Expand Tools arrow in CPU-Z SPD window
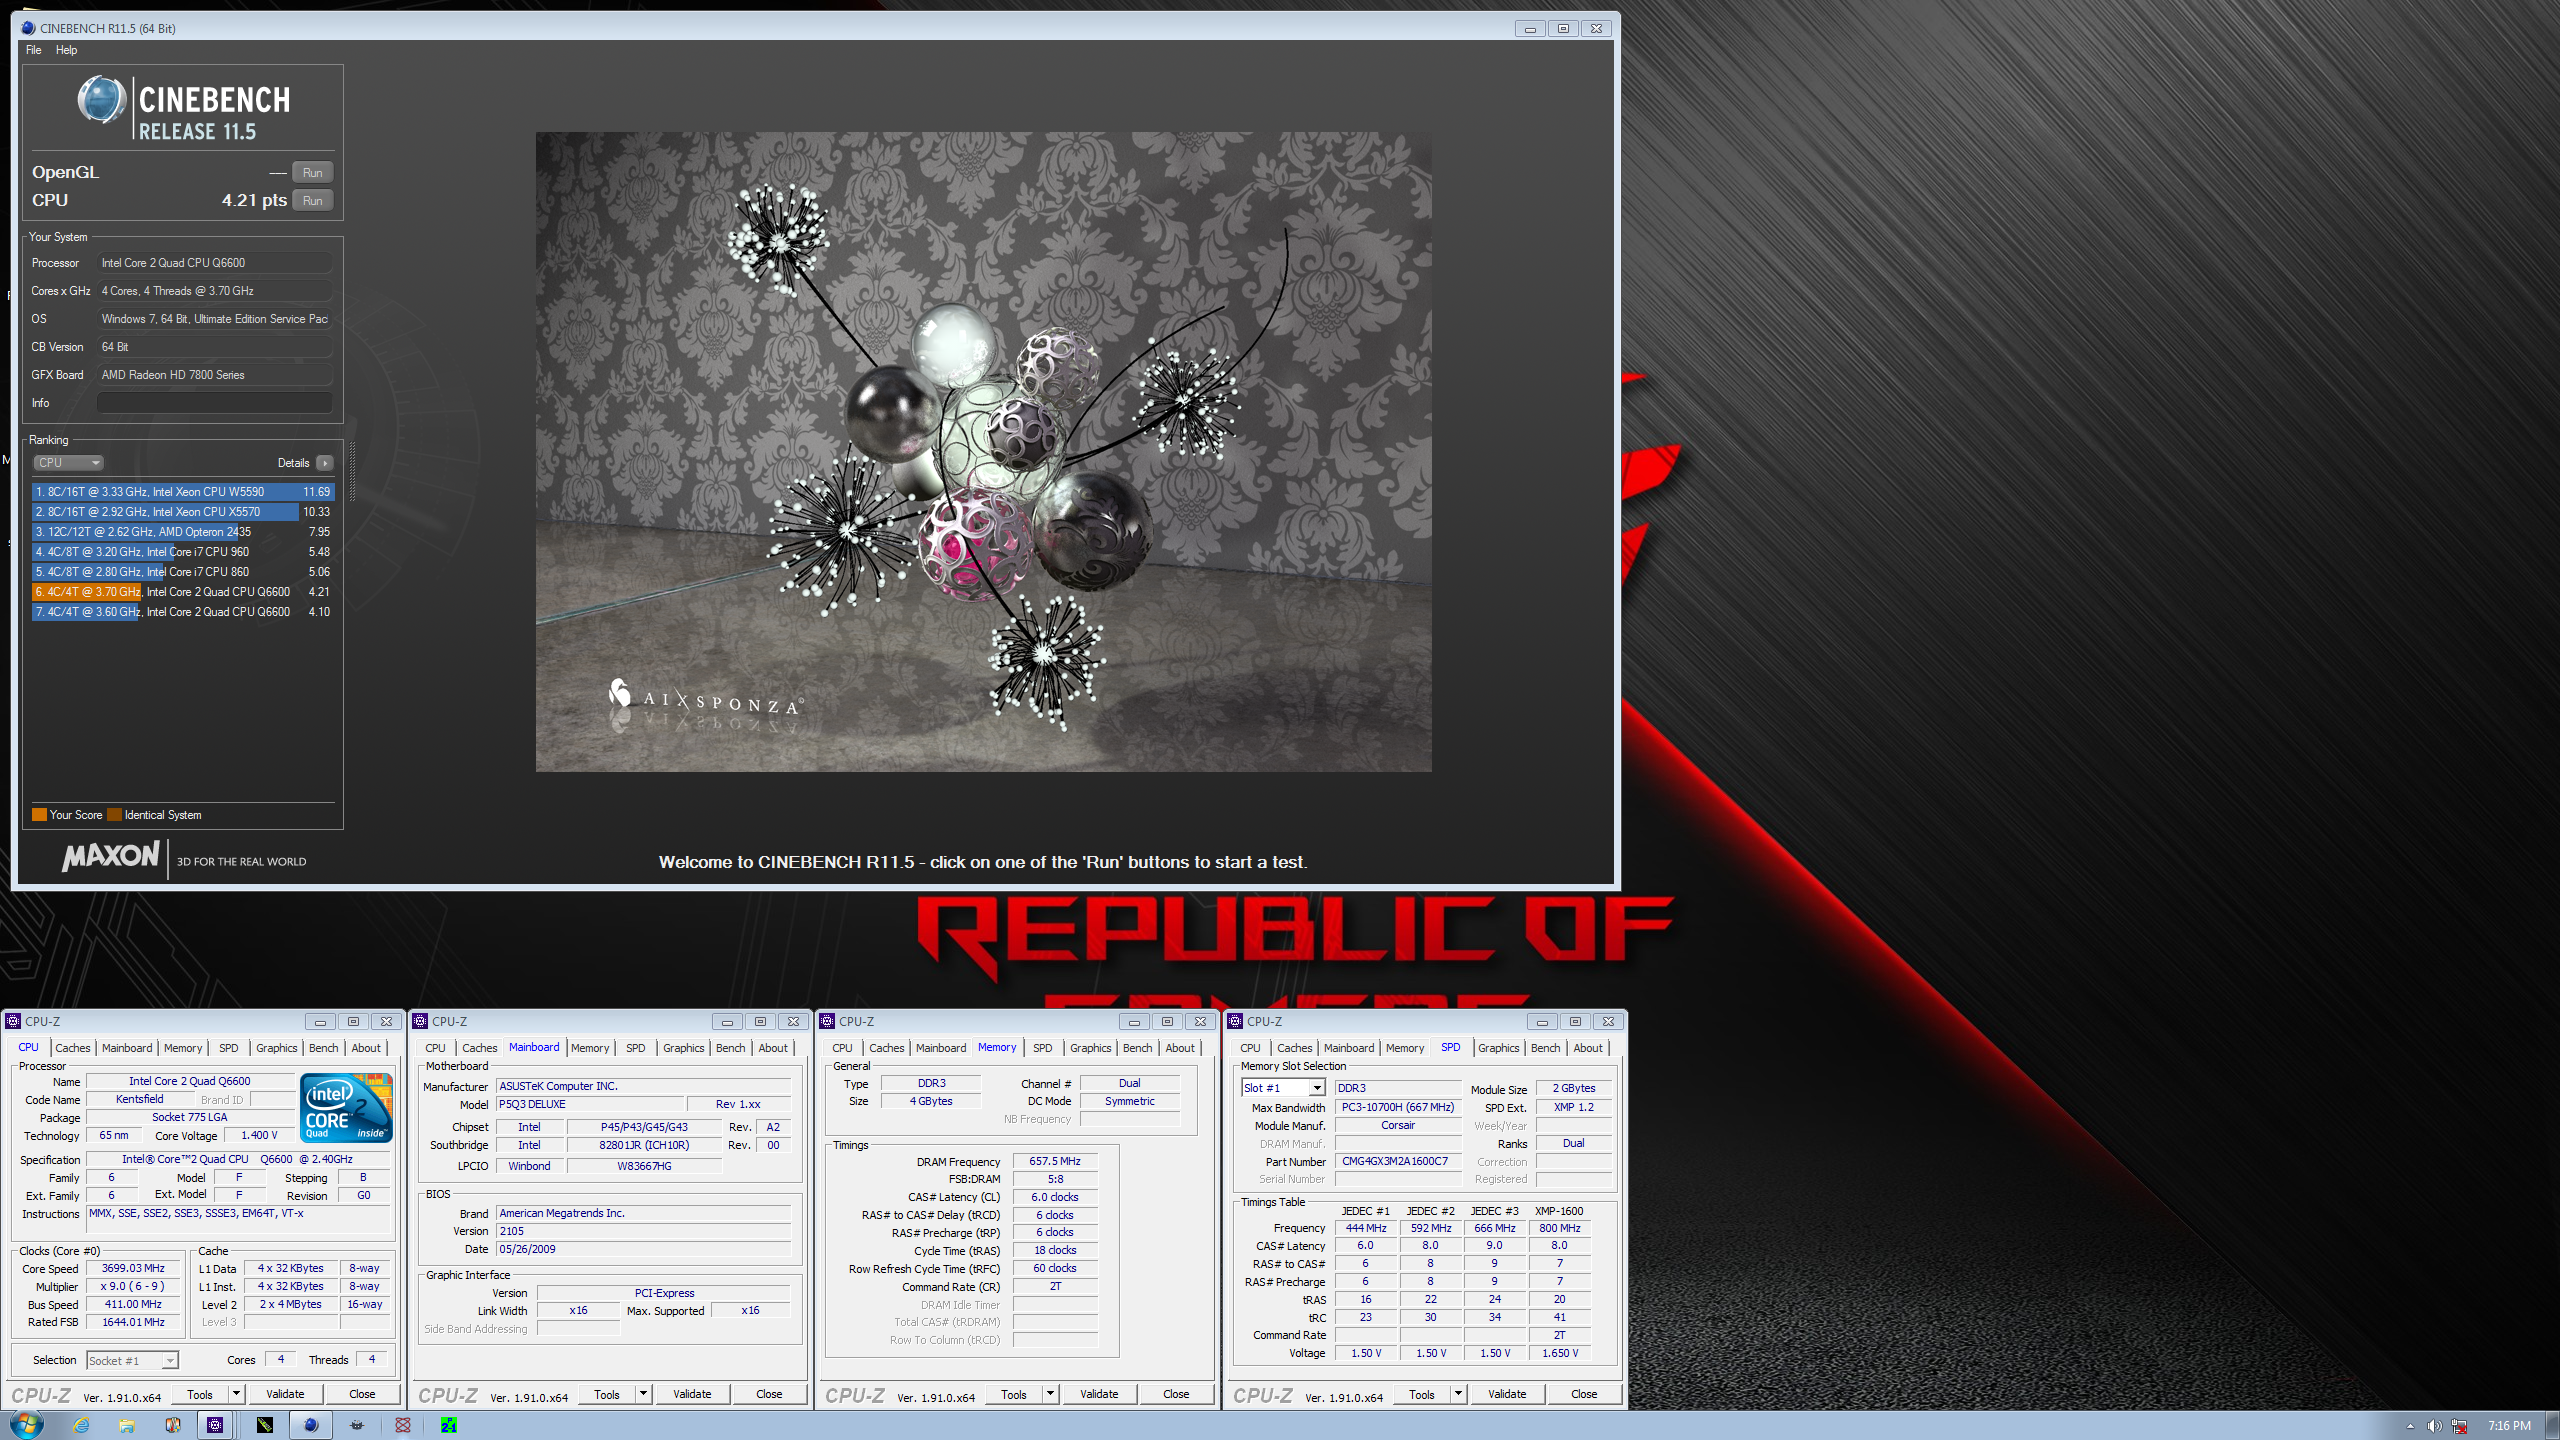Viewport: 2560px width, 1440px height. [x=1459, y=1394]
